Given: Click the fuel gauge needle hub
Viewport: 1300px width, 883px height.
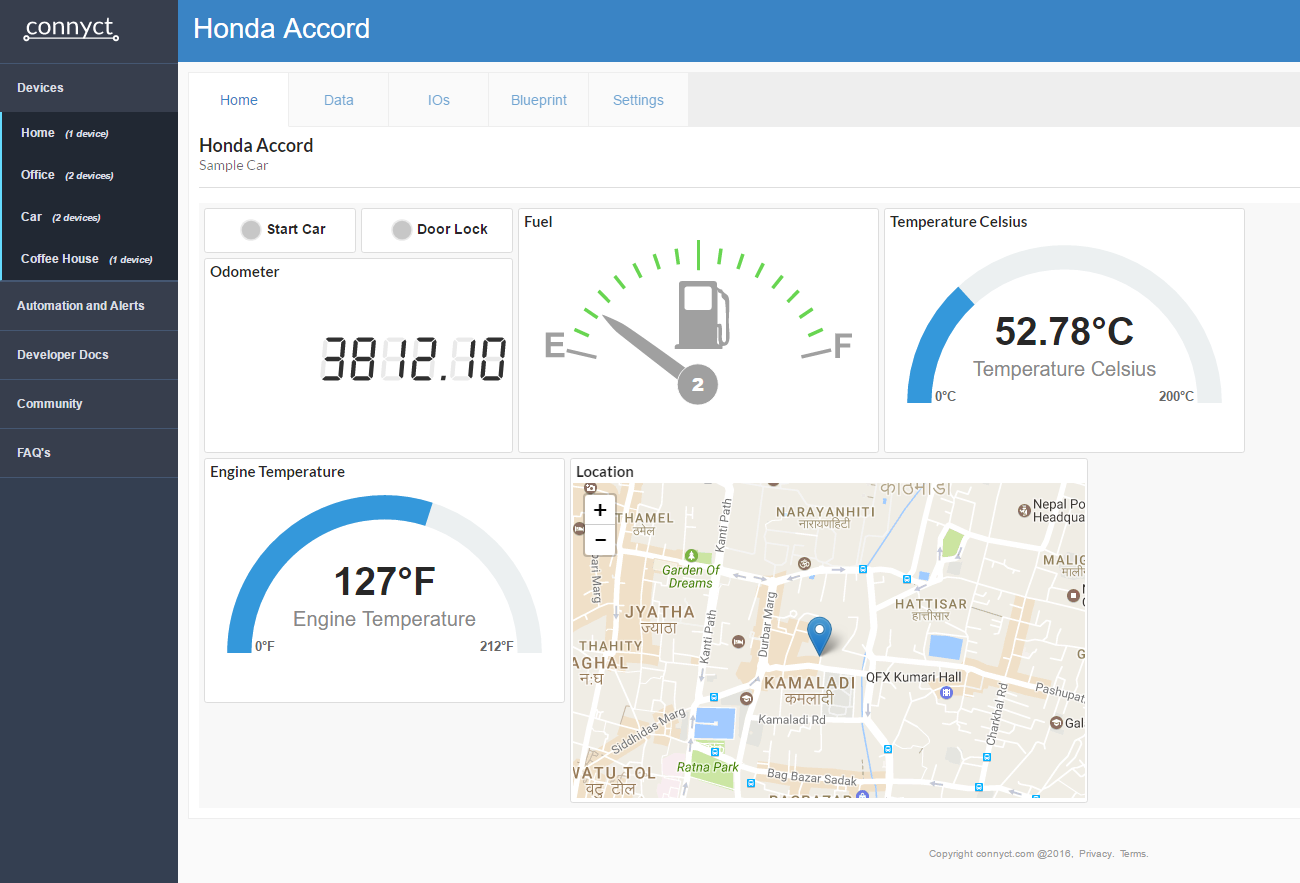Looking at the screenshot, I should [x=698, y=384].
